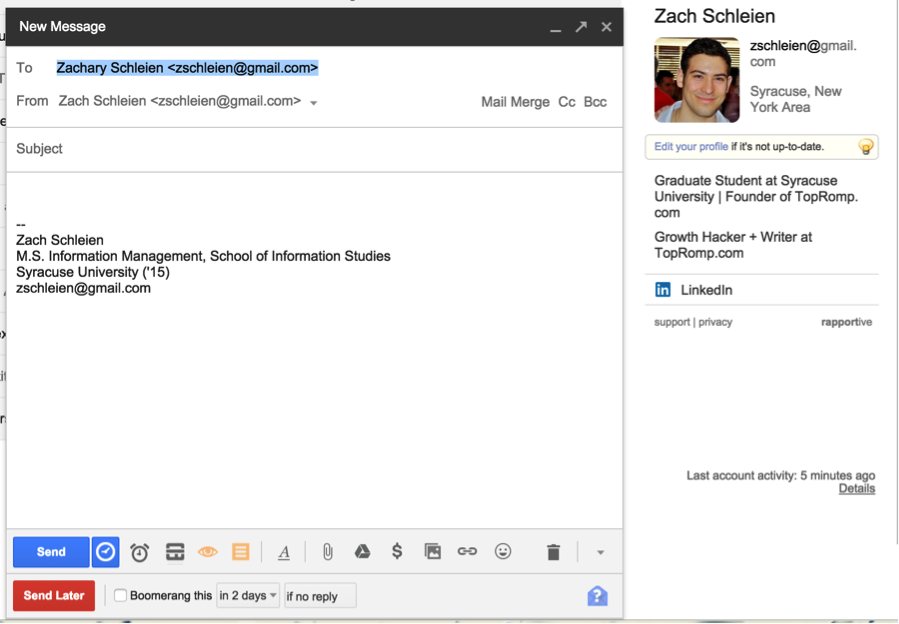Click the 'Growth Hacker + Writer' text
This screenshot has width=899, height=624.
coord(733,245)
